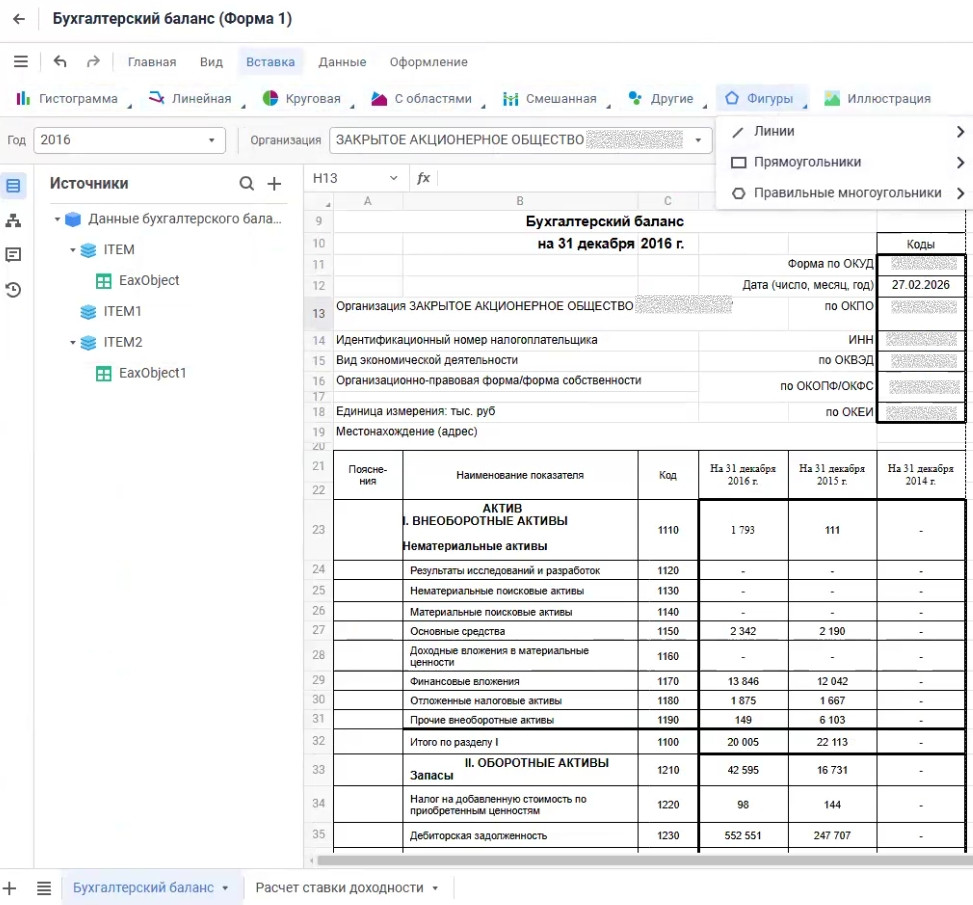Image resolution: width=973 pixels, height=905 pixels.
Task: Collapse the Данные бухгалтерского баланса node
Action: click(x=57, y=219)
